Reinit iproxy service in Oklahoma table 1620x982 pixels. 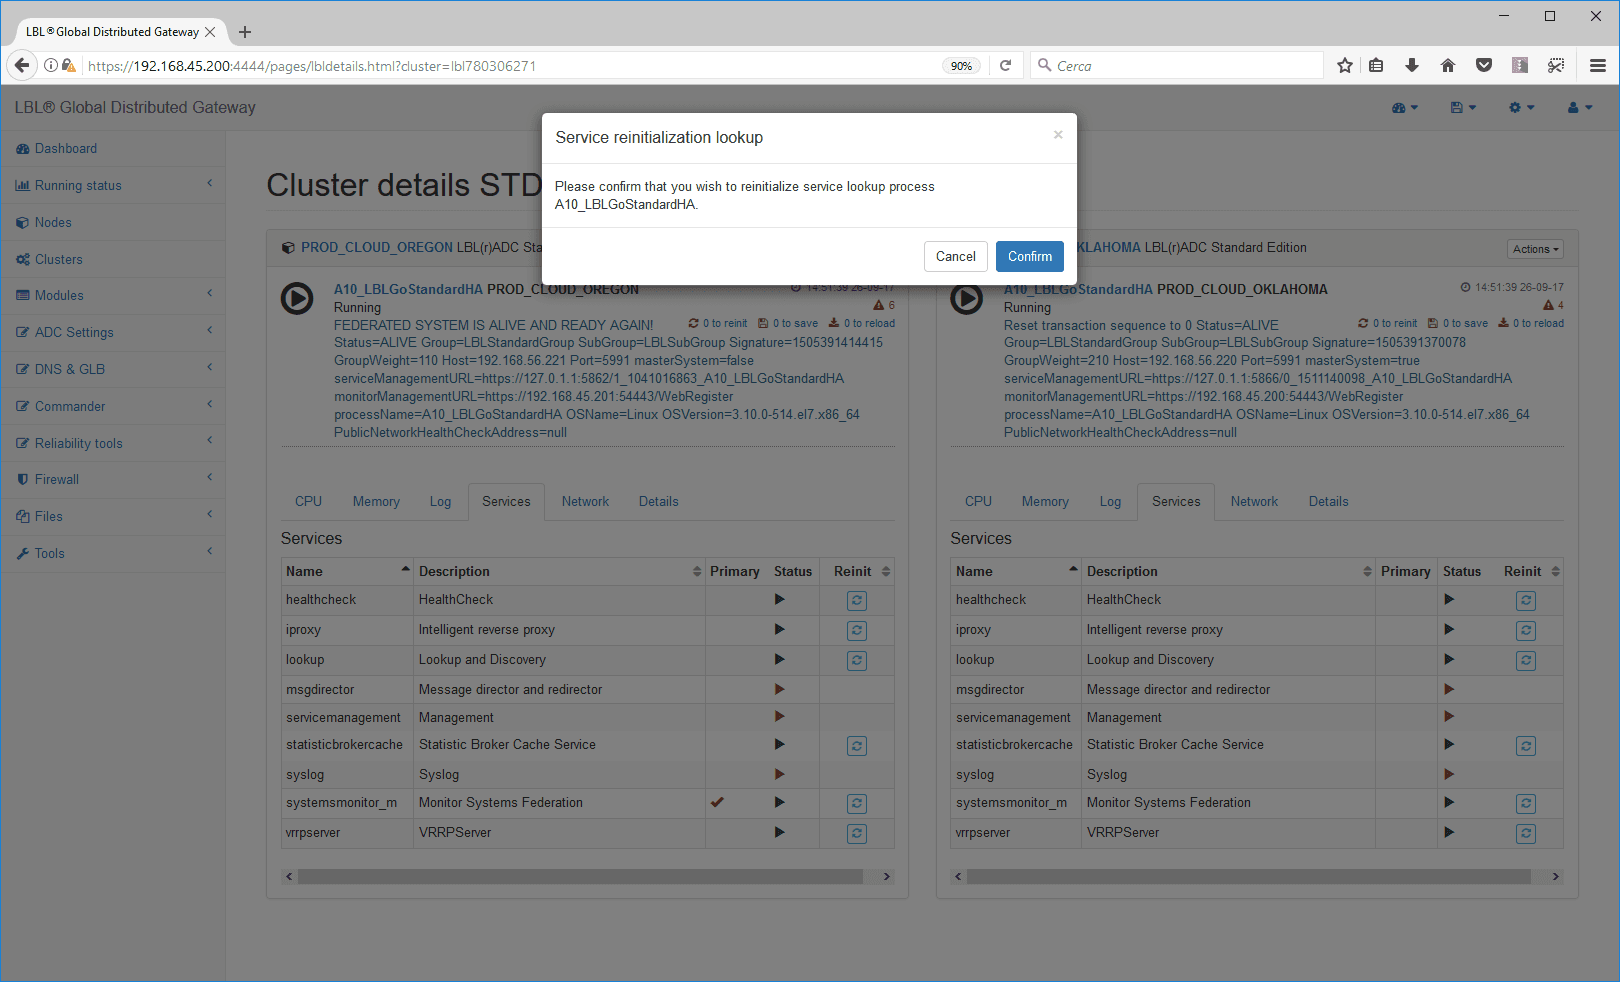click(1525, 631)
